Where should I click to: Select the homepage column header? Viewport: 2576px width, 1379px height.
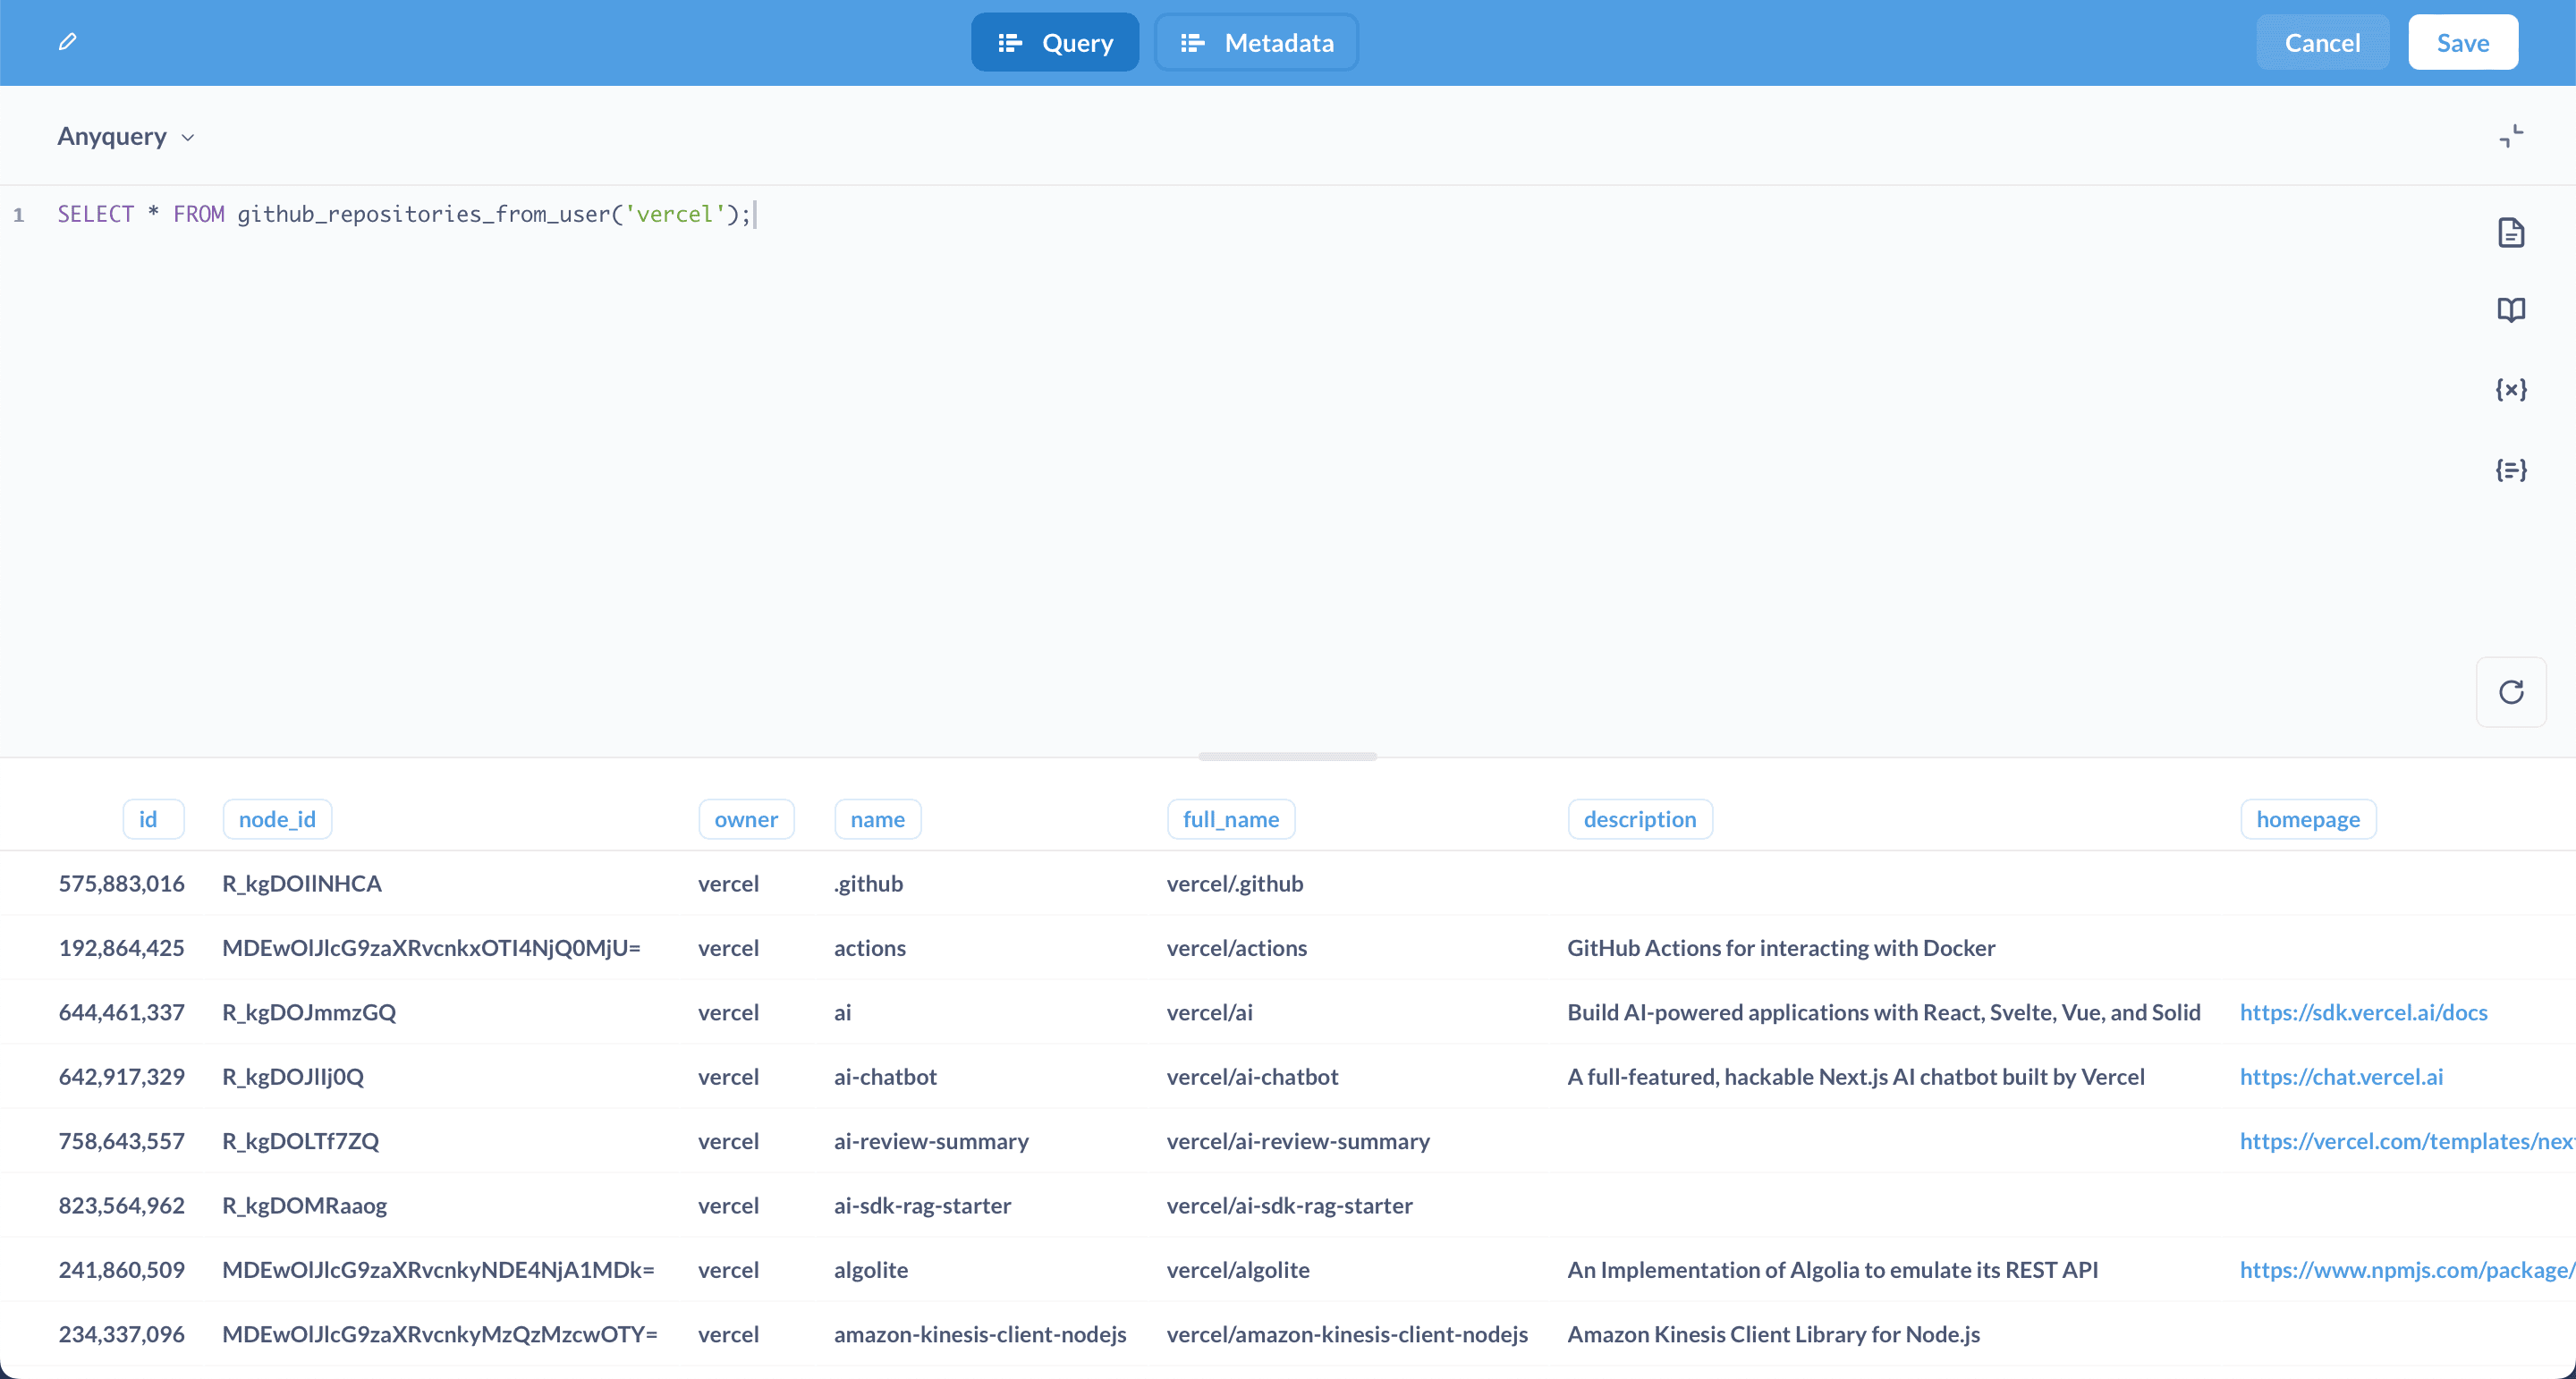(x=2308, y=819)
